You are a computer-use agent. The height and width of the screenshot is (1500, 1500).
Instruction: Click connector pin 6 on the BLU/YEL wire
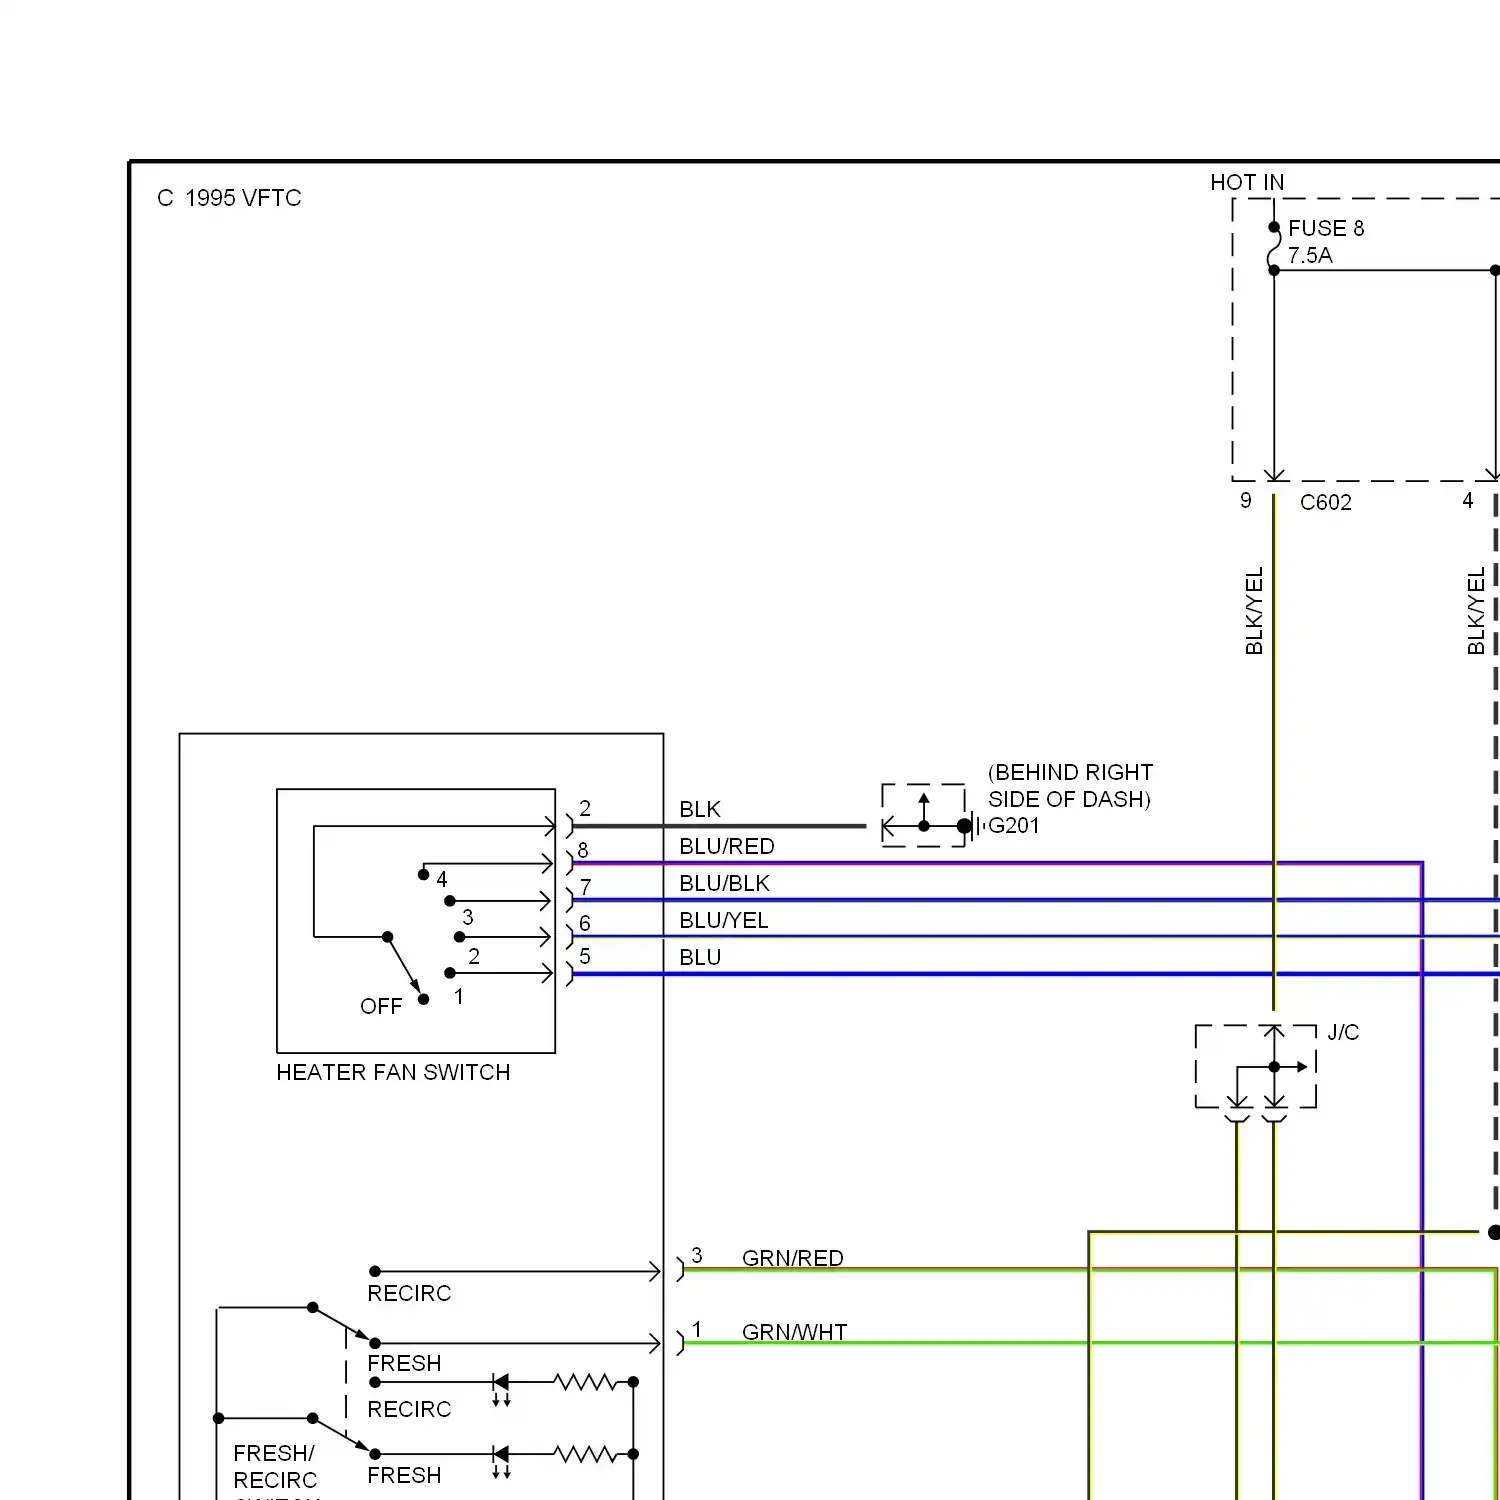pos(585,923)
